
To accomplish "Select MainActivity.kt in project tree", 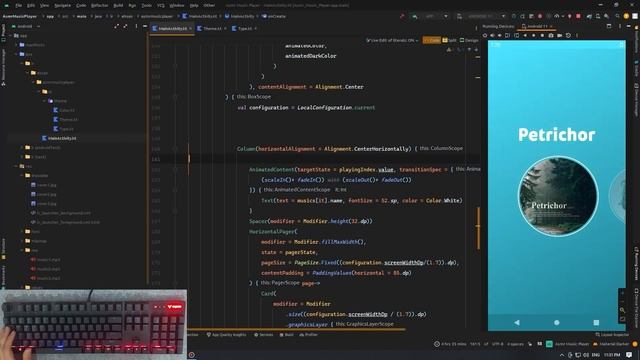I will tap(59, 138).
